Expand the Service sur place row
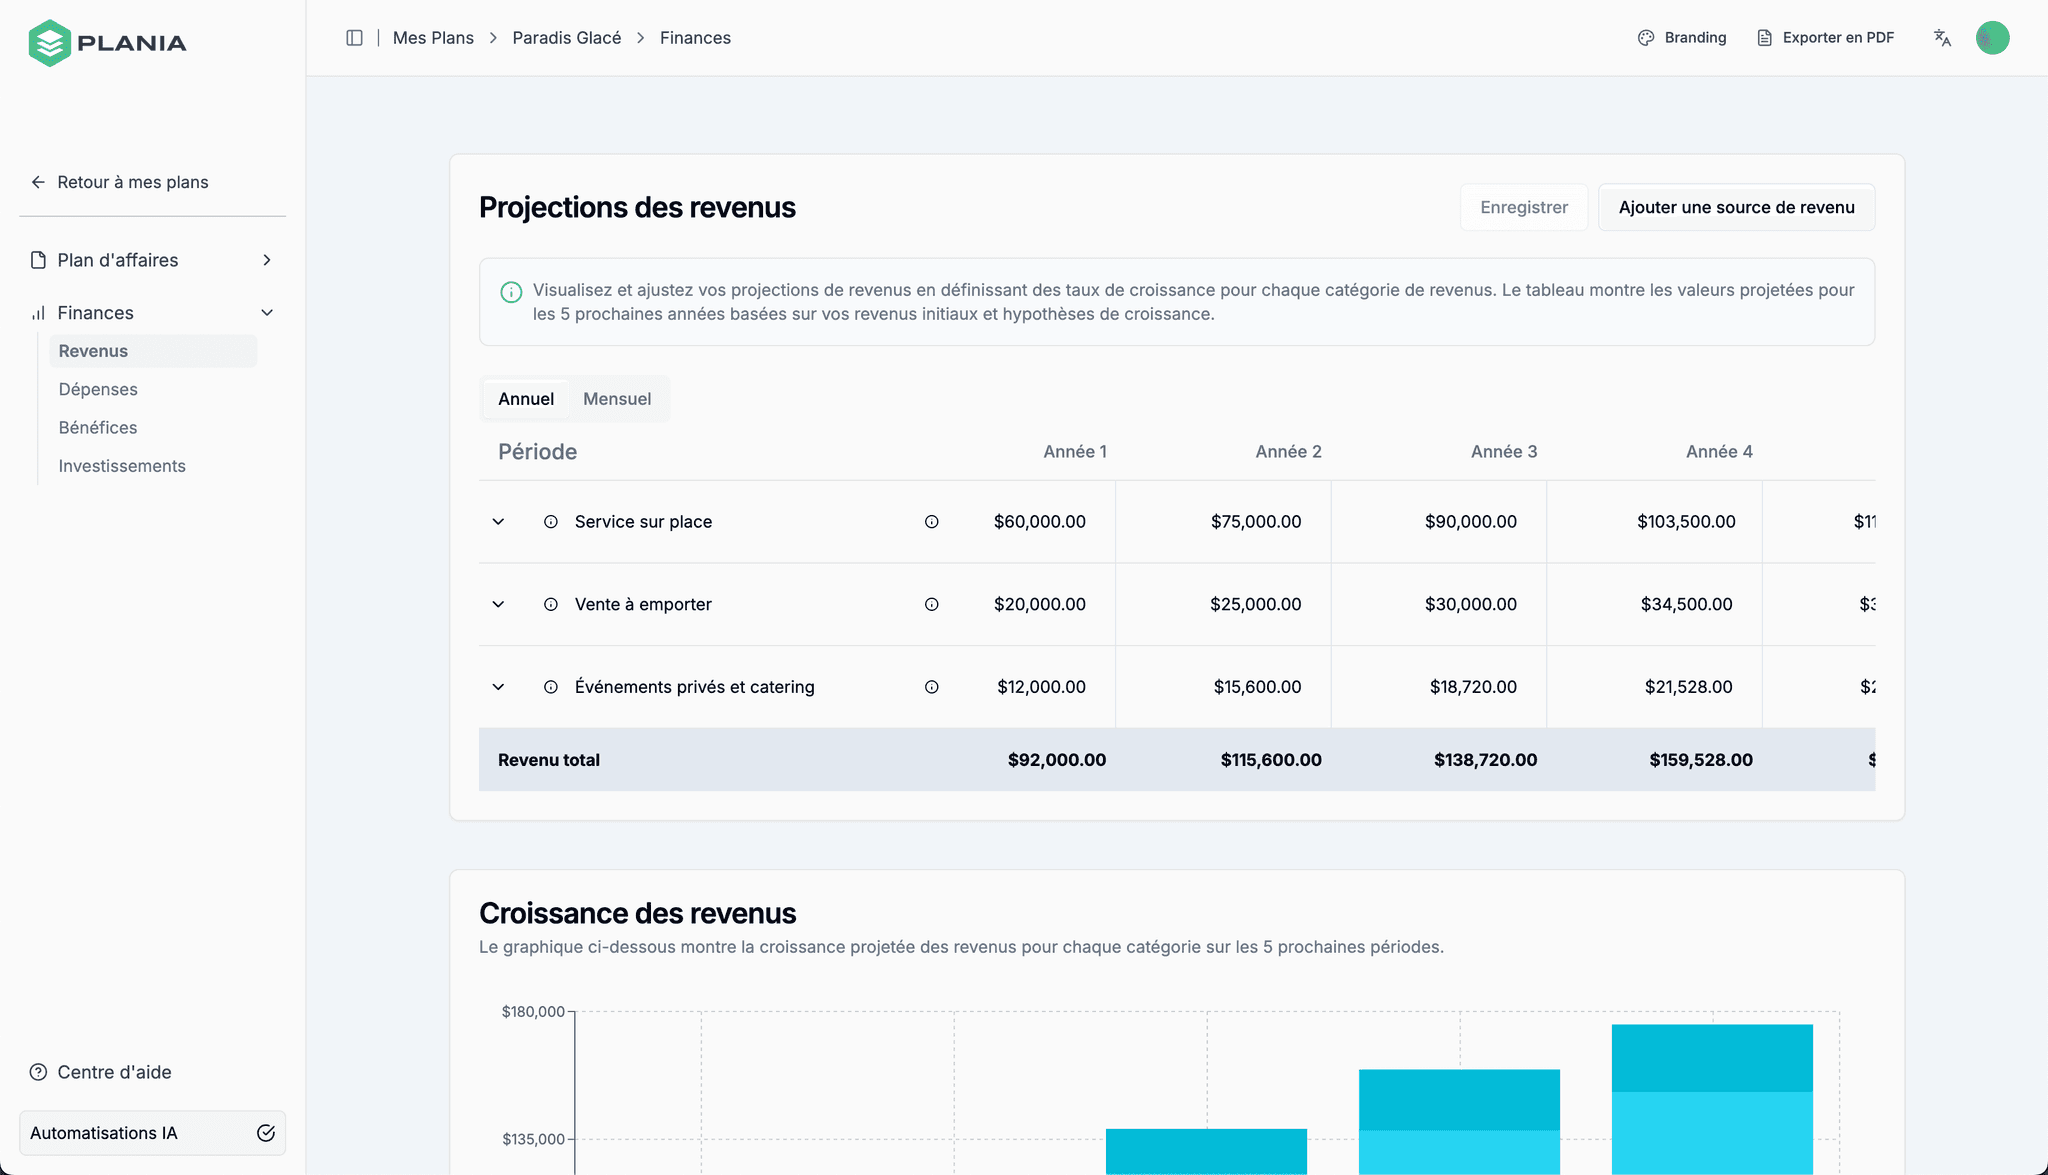2048x1175 pixels. [x=498, y=521]
